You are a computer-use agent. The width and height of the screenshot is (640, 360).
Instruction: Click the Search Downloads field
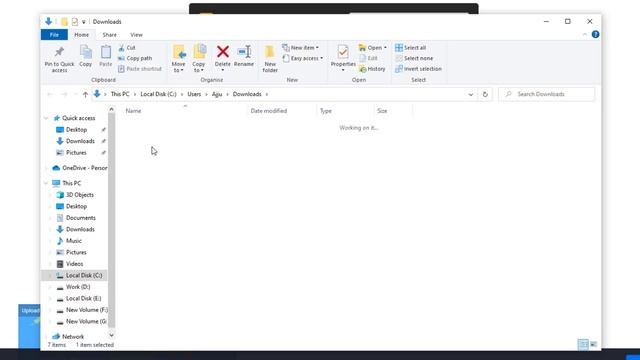click(x=547, y=94)
